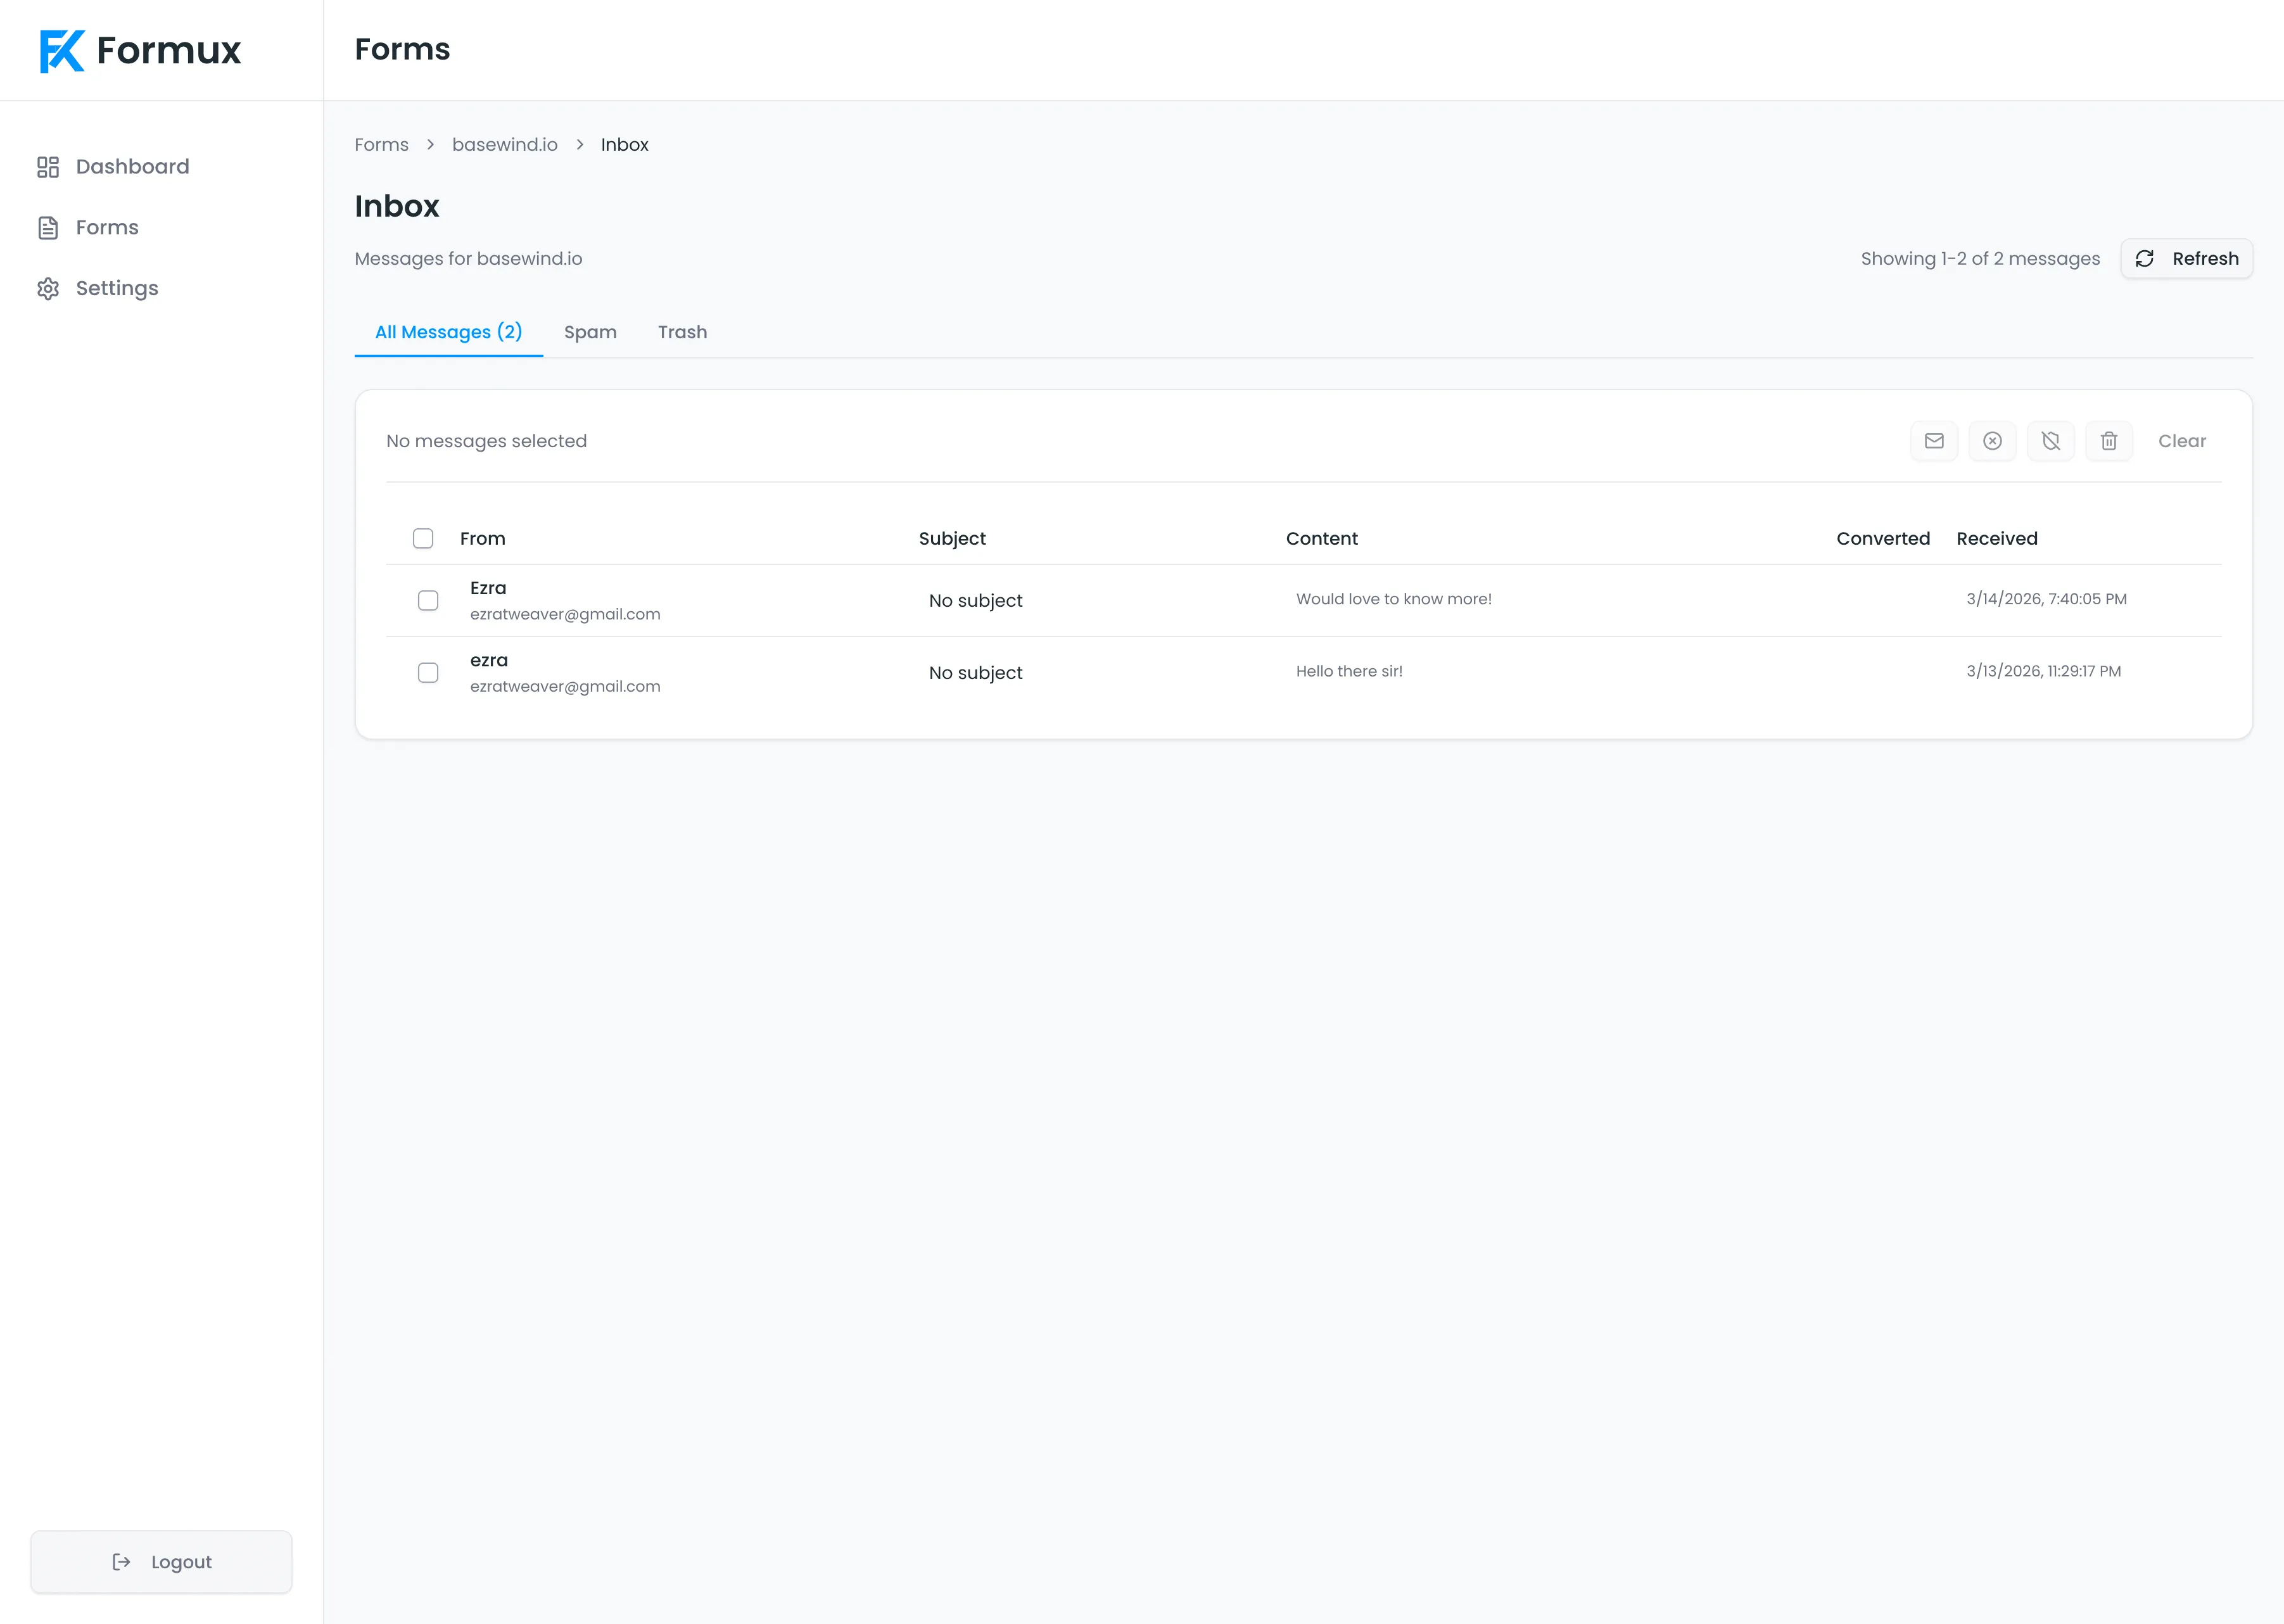This screenshot has width=2284, height=1624.
Task: Click the Subject column header
Action: point(952,539)
